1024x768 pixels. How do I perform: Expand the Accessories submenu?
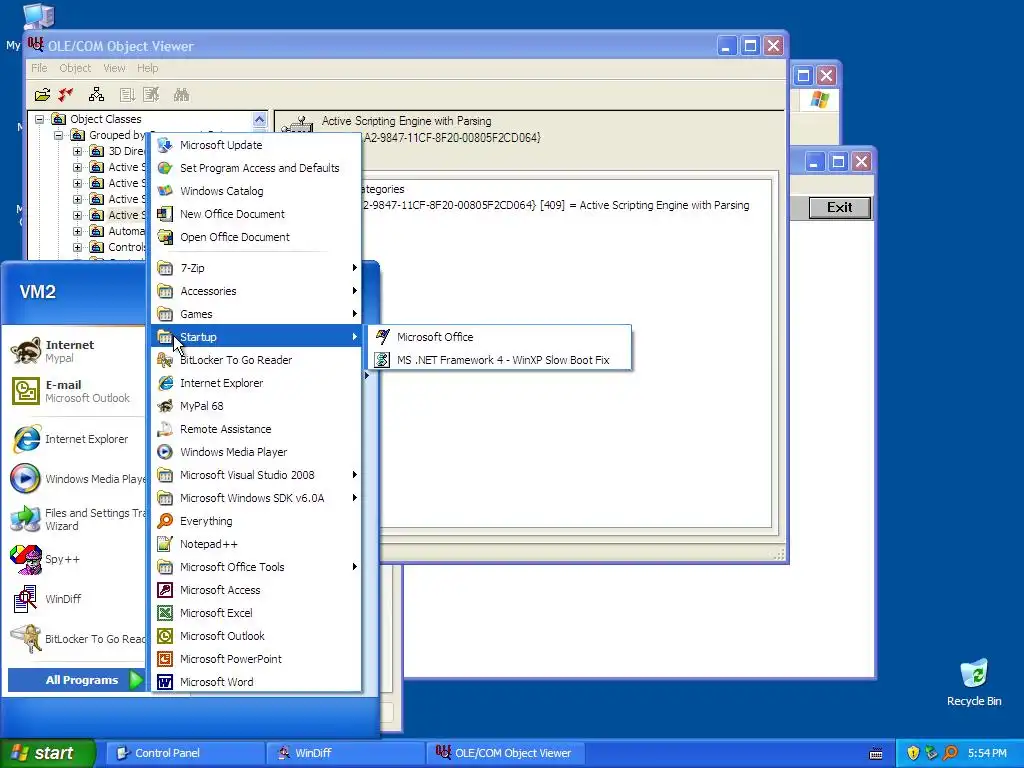(x=256, y=291)
